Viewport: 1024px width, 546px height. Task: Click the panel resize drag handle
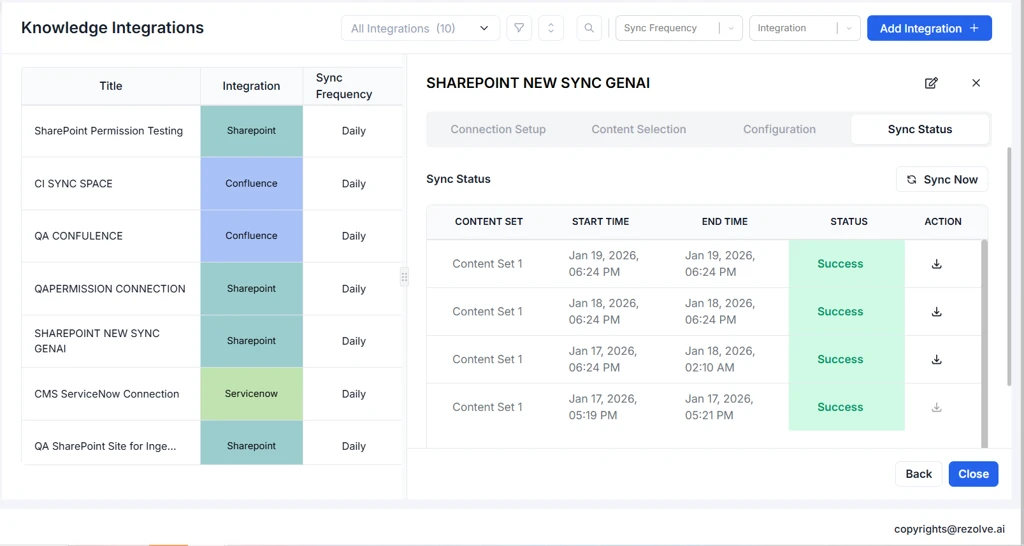(404, 277)
